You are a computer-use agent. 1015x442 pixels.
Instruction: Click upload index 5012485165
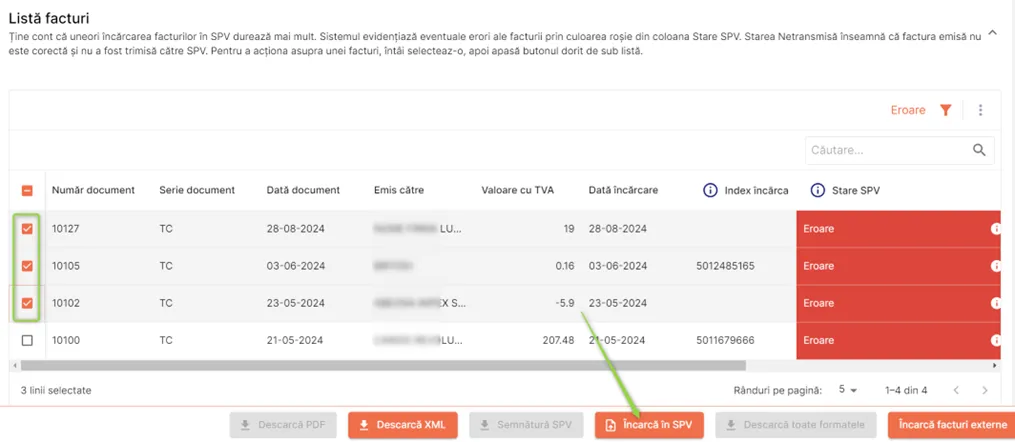coord(725,266)
